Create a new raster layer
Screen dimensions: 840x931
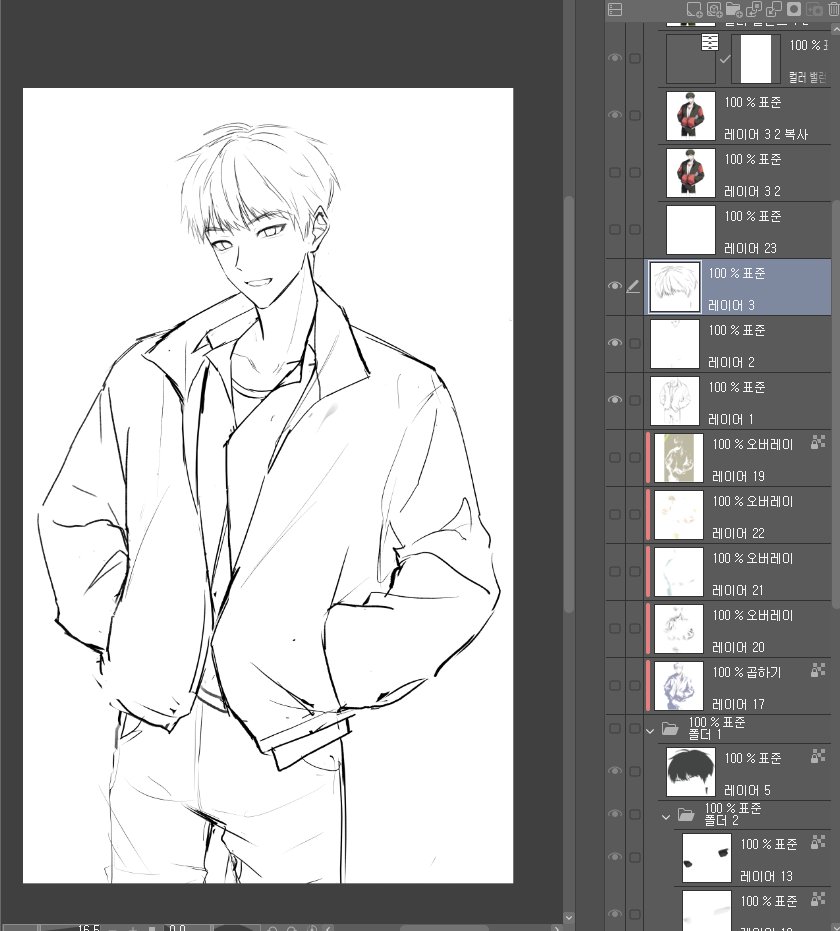693,10
